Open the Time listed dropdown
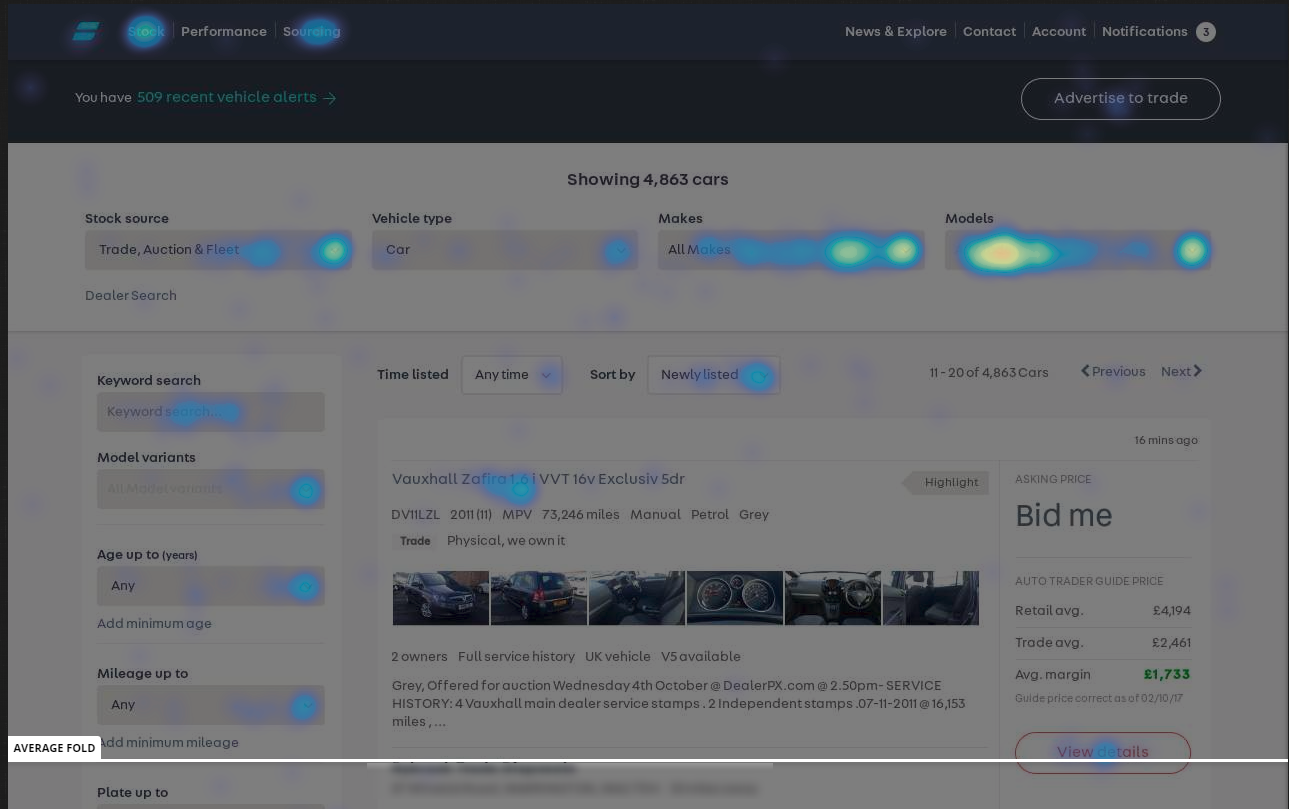The width and height of the screenshot is (1289, 809). (512, 374)
